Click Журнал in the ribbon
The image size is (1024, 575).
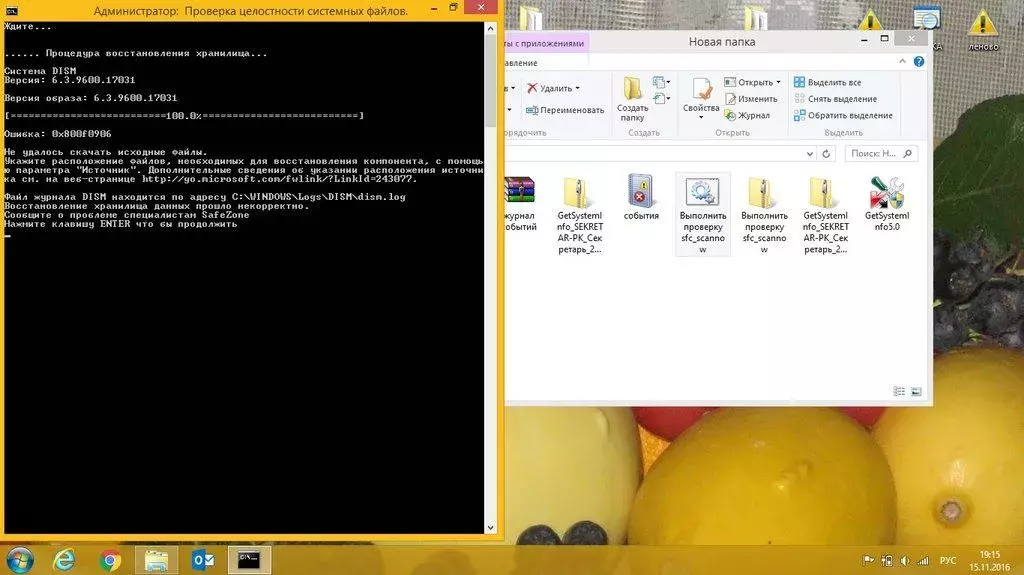tap(747, 115)
